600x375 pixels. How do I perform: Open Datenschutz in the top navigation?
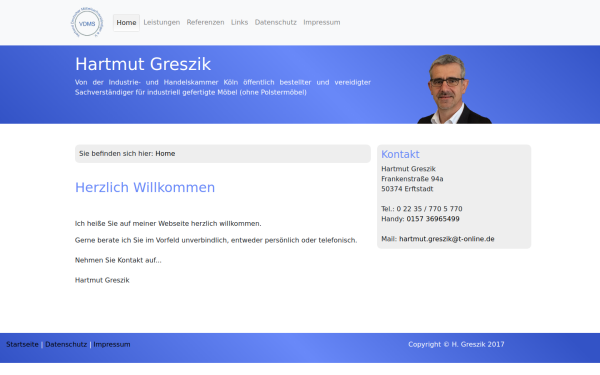pyautogui.click(x=276, y=23)
